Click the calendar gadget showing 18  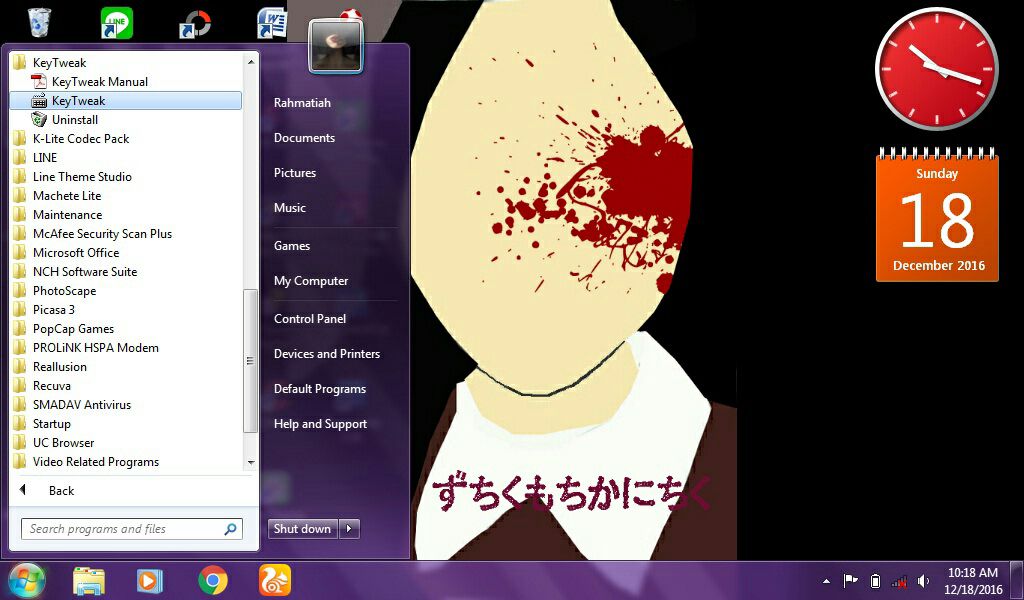pyautogui.click(x=937, y=215)
